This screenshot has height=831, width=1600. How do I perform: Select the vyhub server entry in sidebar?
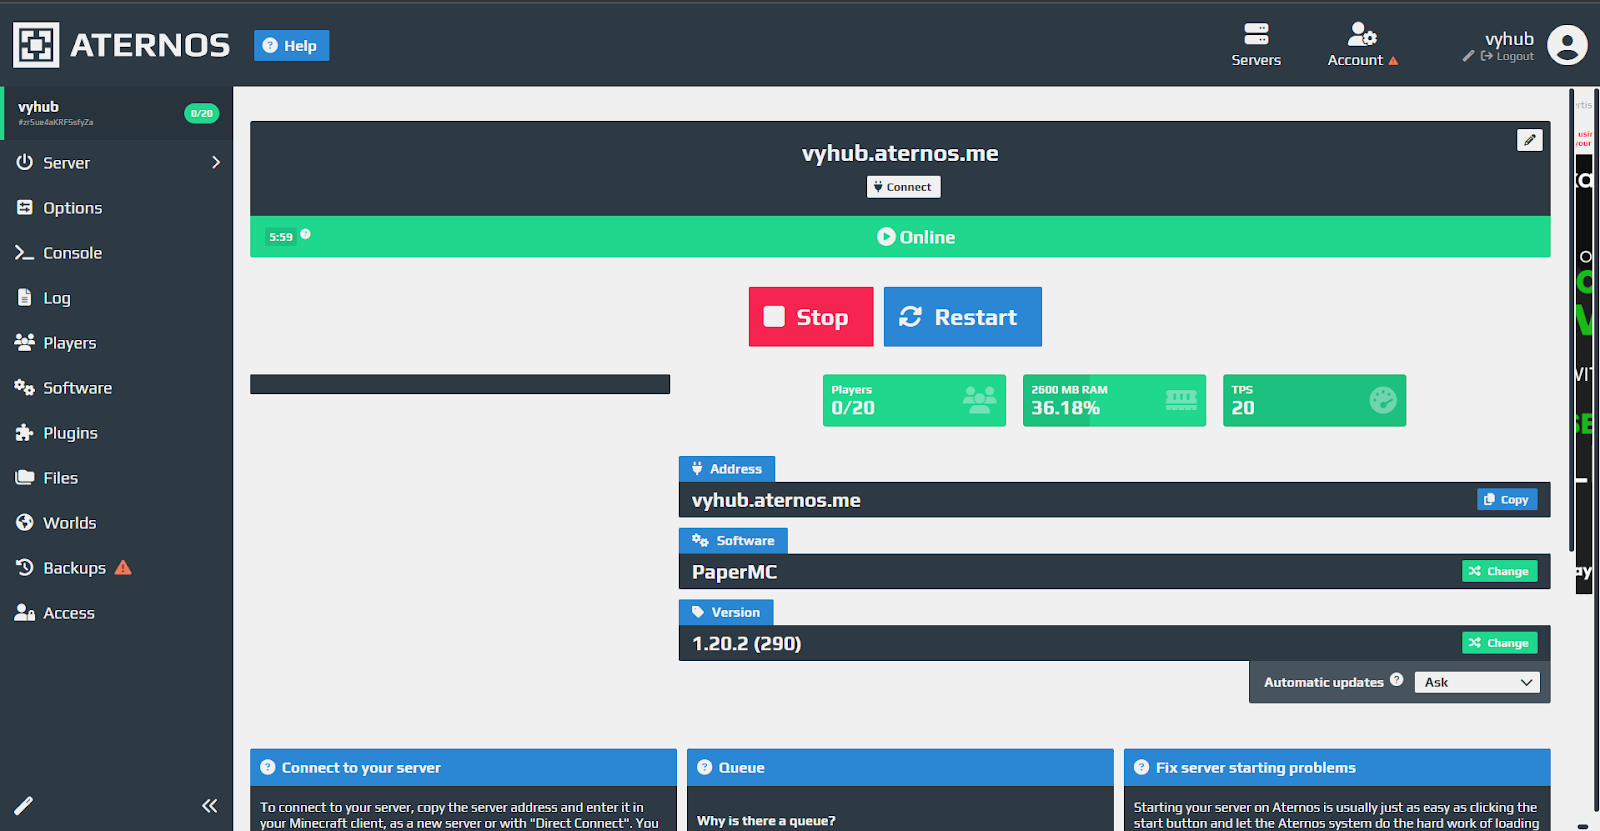[x=116, y=113]
